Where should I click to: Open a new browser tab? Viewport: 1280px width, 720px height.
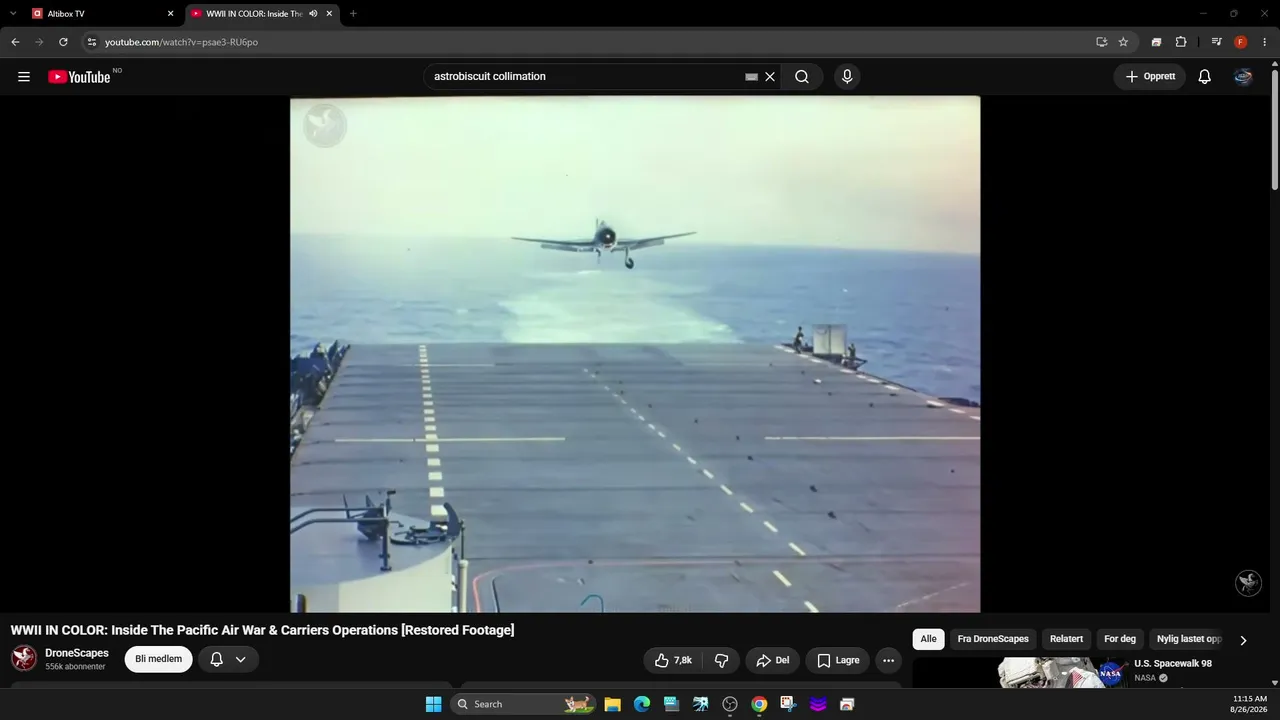tap(353, 14)
